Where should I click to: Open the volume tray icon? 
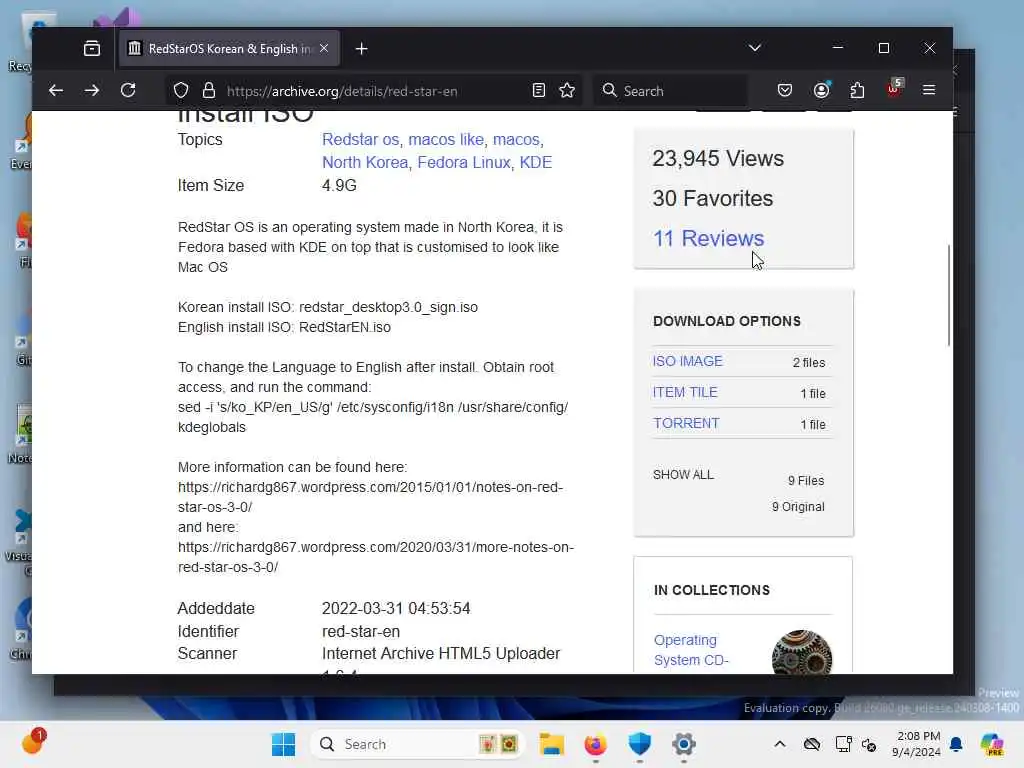pyautogui.click(x=869, y=744)
